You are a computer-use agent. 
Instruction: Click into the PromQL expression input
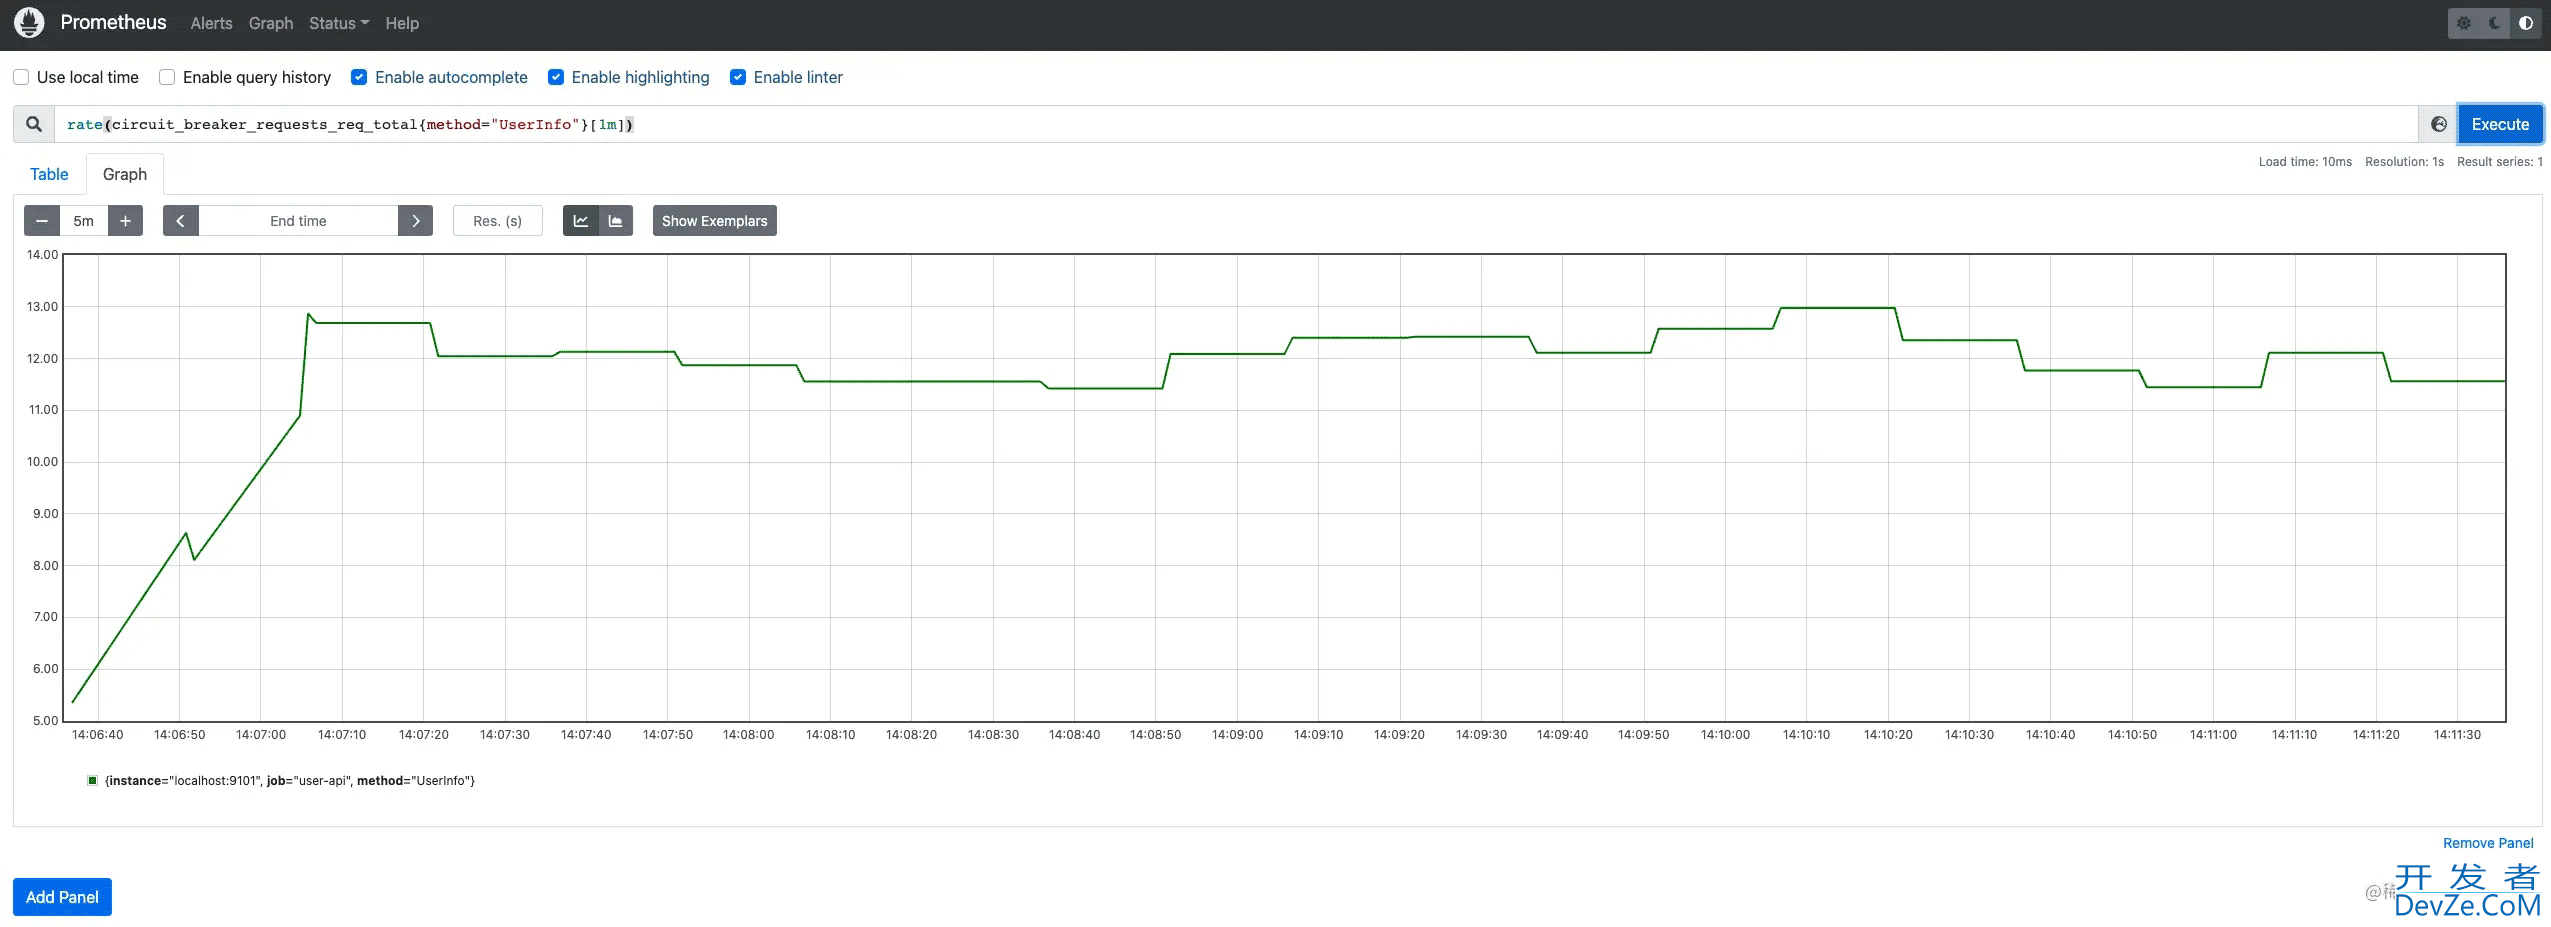[x=1236, y=124]
